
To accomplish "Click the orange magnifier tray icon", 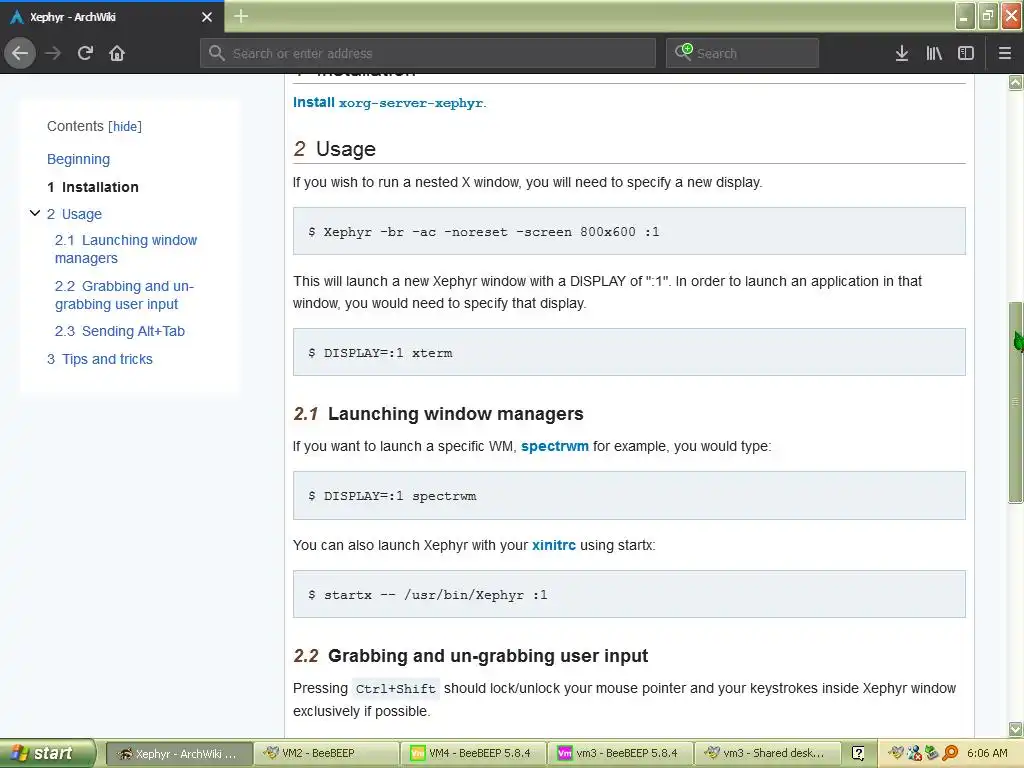I will (950, 753).
